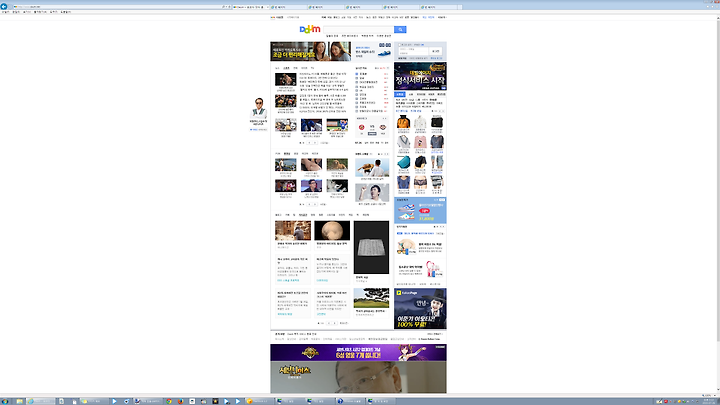720x405 pixels.
Task: Open the 즐겨찾기 menu
Action: pyautogui.click(x=40, y=12)
